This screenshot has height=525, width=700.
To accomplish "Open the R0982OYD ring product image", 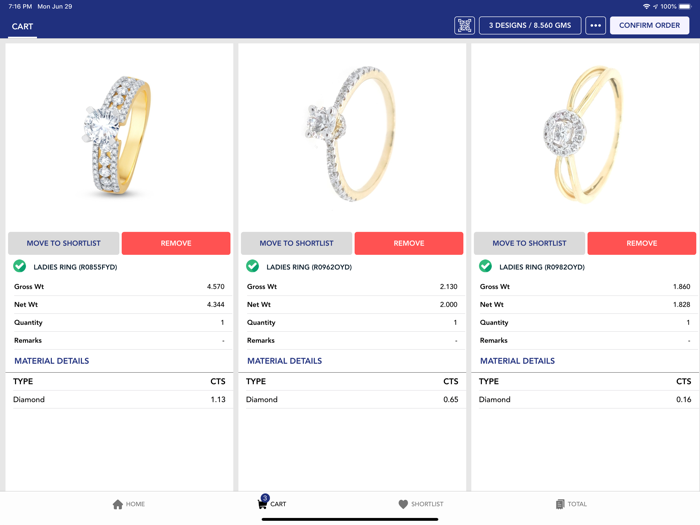I will pos(583,134).
